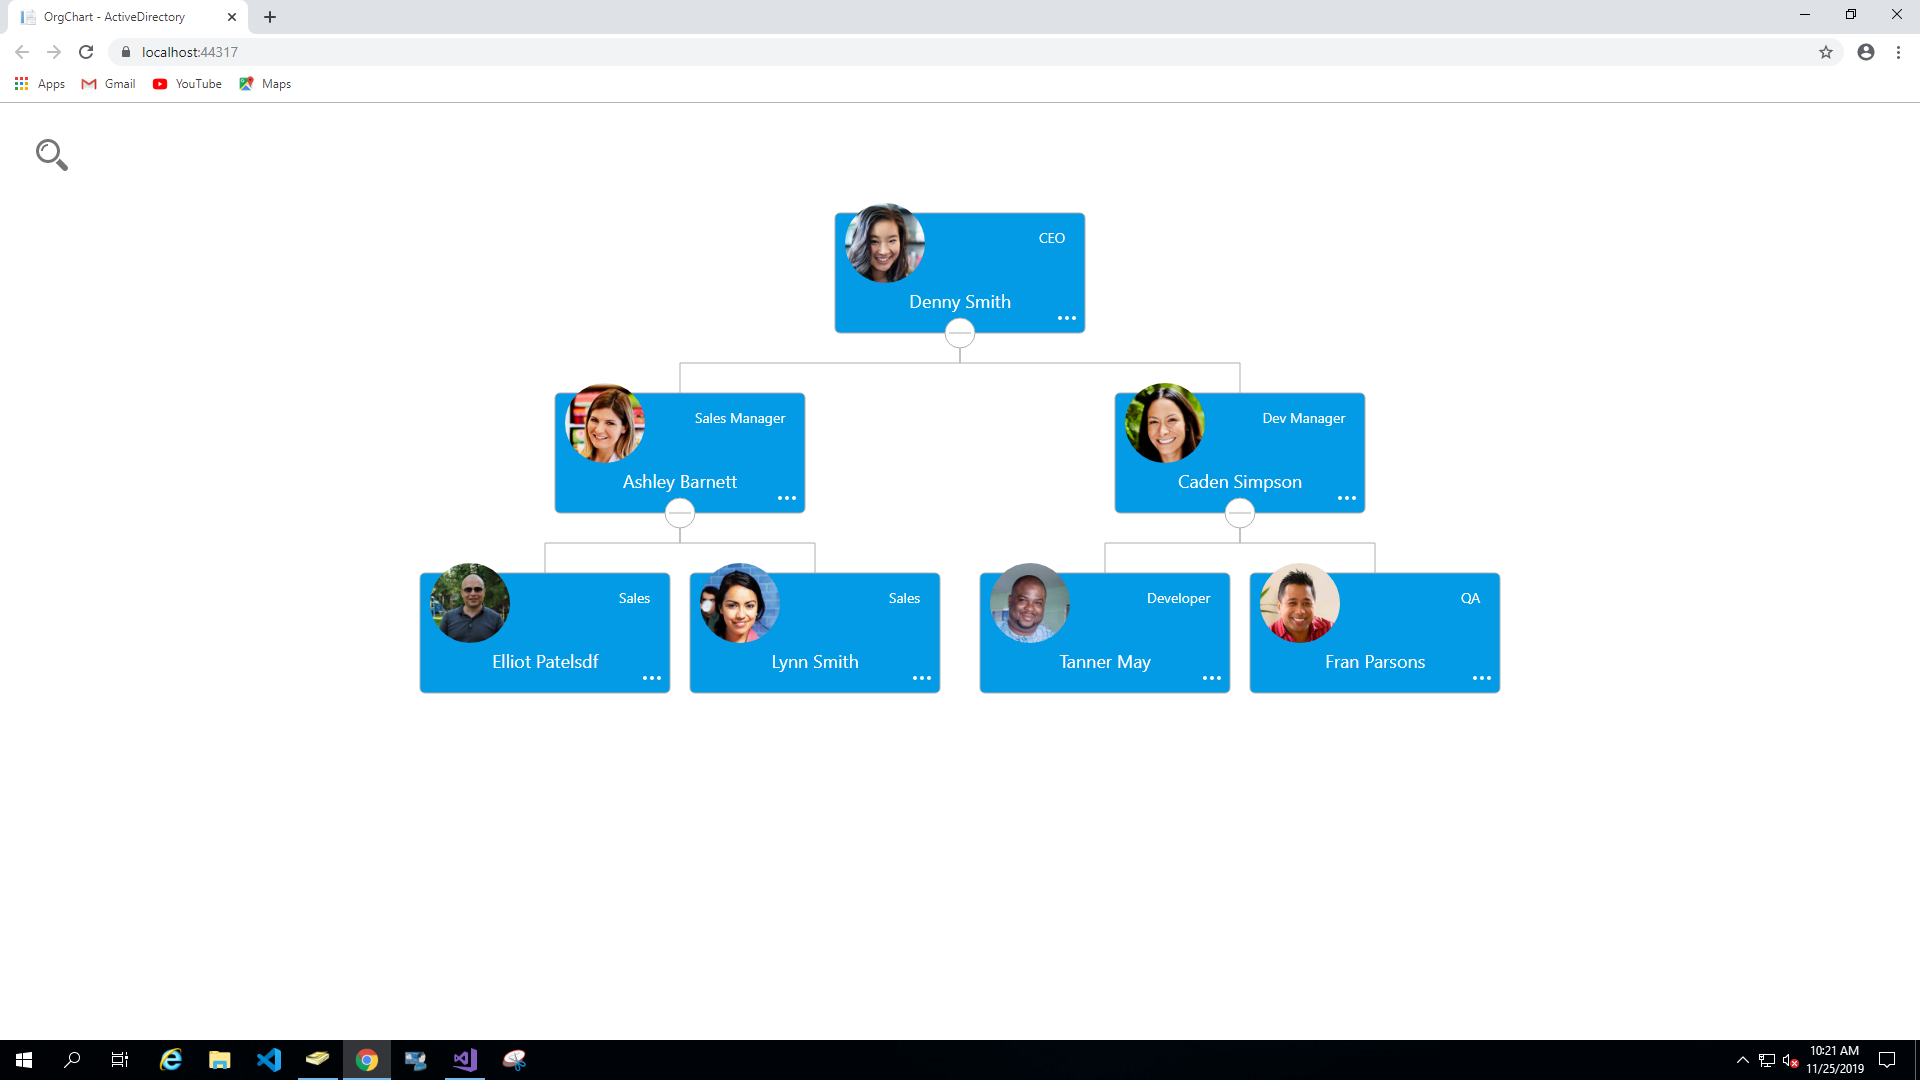Open the YouTube bookmark

tap(188, 84)
